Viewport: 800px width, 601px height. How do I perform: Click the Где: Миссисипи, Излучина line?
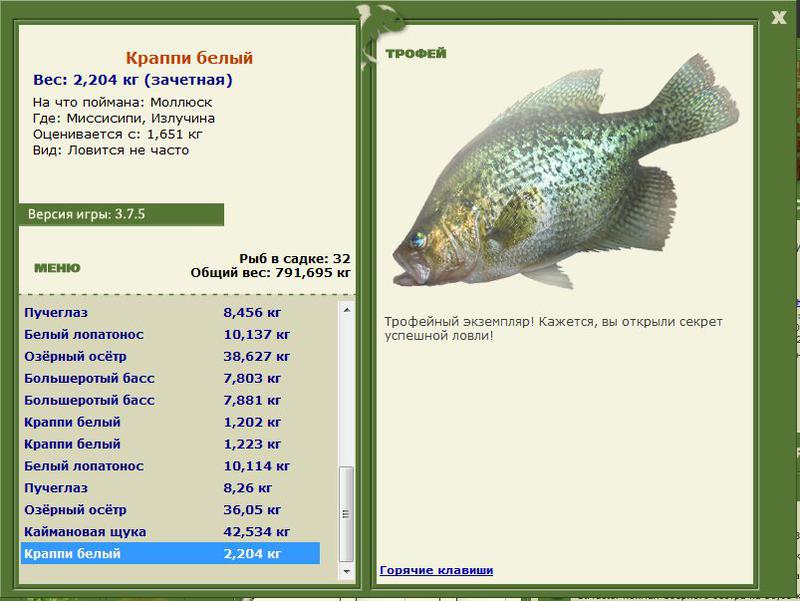click(123, 118)
